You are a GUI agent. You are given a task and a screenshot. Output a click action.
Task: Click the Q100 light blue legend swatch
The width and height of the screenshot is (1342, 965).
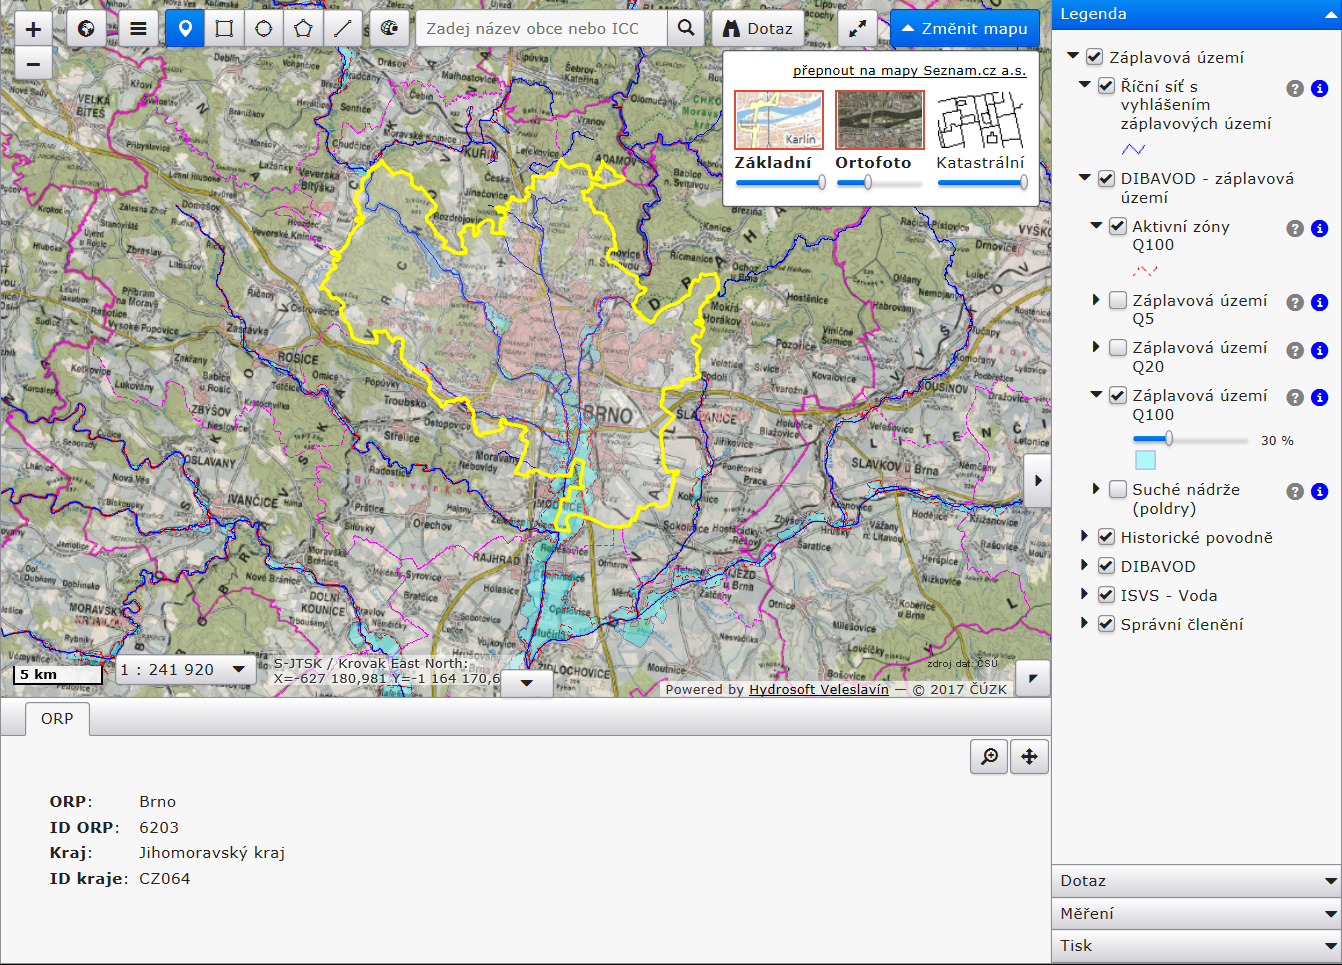(1145, 460)
